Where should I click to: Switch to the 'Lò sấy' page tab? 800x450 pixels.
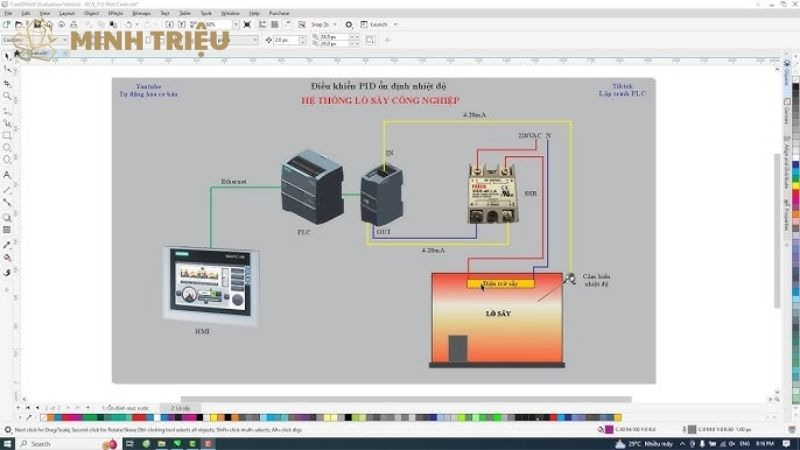pyautogui.click(x=180, y=408)
